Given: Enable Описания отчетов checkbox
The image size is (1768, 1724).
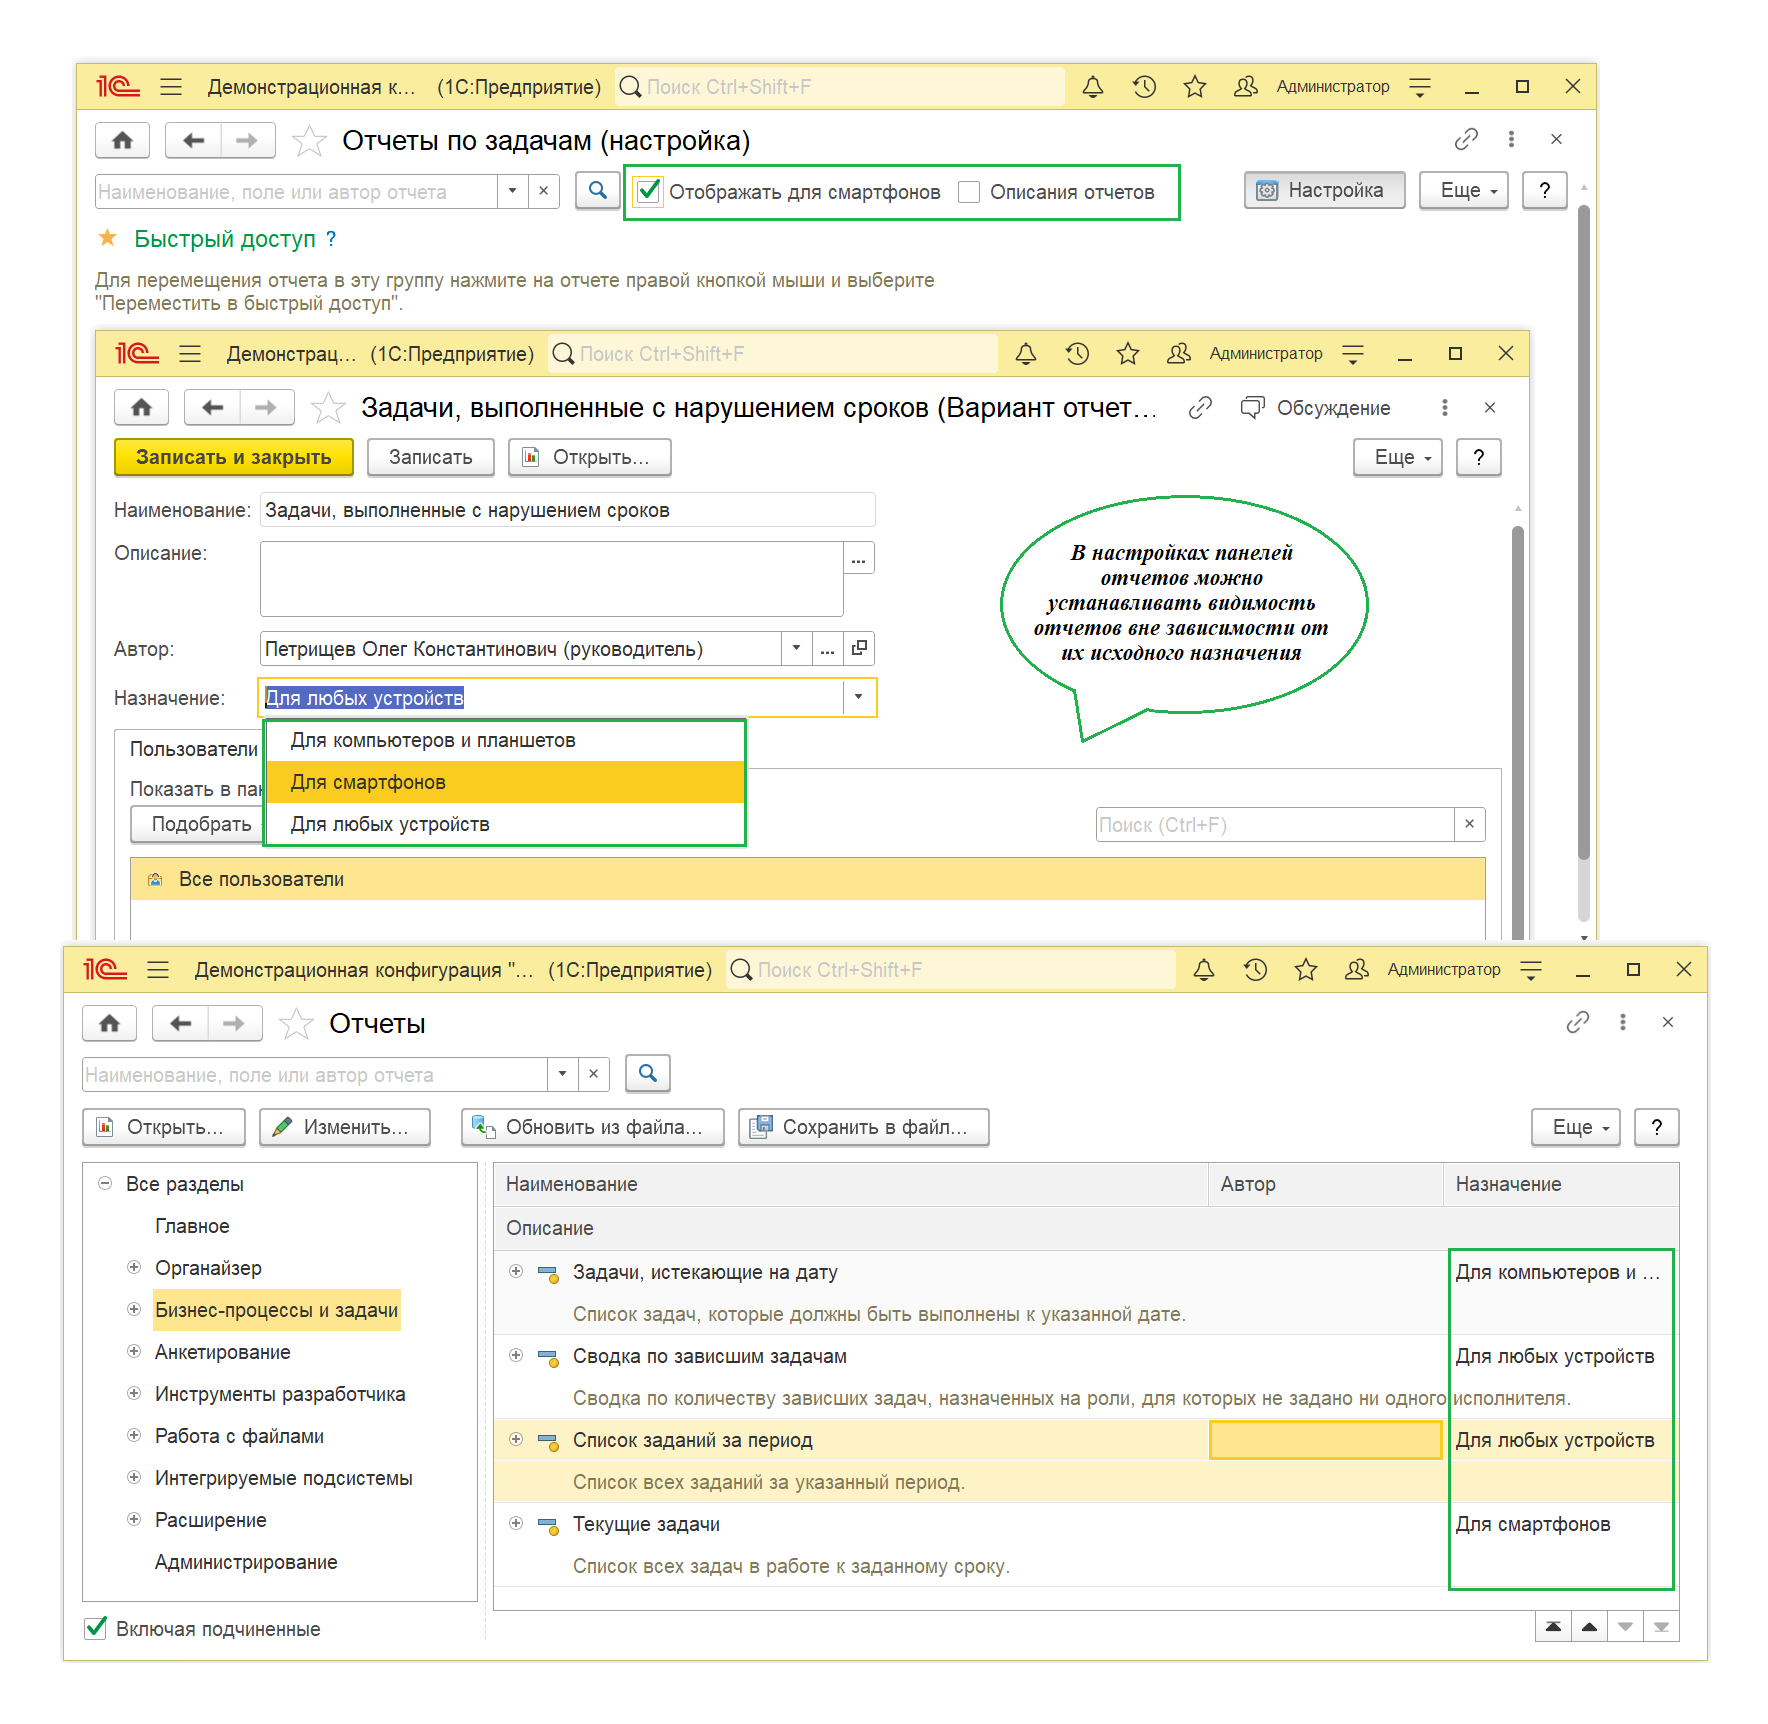Looking at the screenshot, I should [969, 192].
